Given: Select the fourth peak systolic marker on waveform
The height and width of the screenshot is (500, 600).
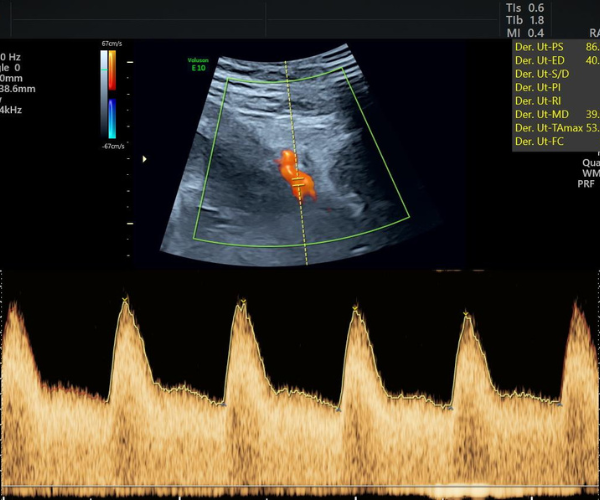Looking at the screenshot, I should click(465, 314).
